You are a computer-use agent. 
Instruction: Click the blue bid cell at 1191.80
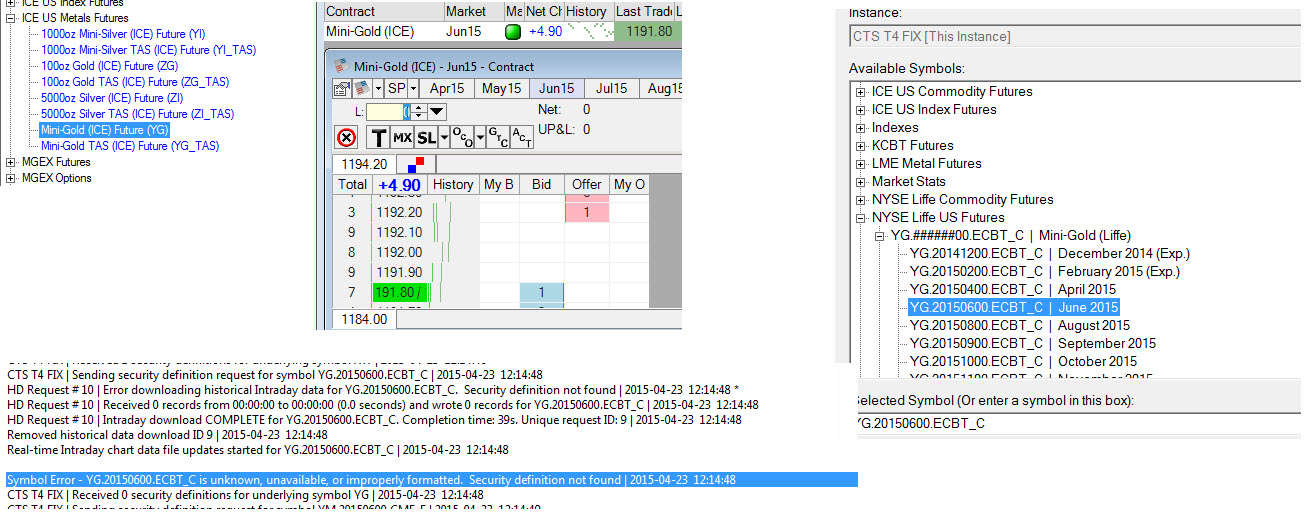[542, 292]
